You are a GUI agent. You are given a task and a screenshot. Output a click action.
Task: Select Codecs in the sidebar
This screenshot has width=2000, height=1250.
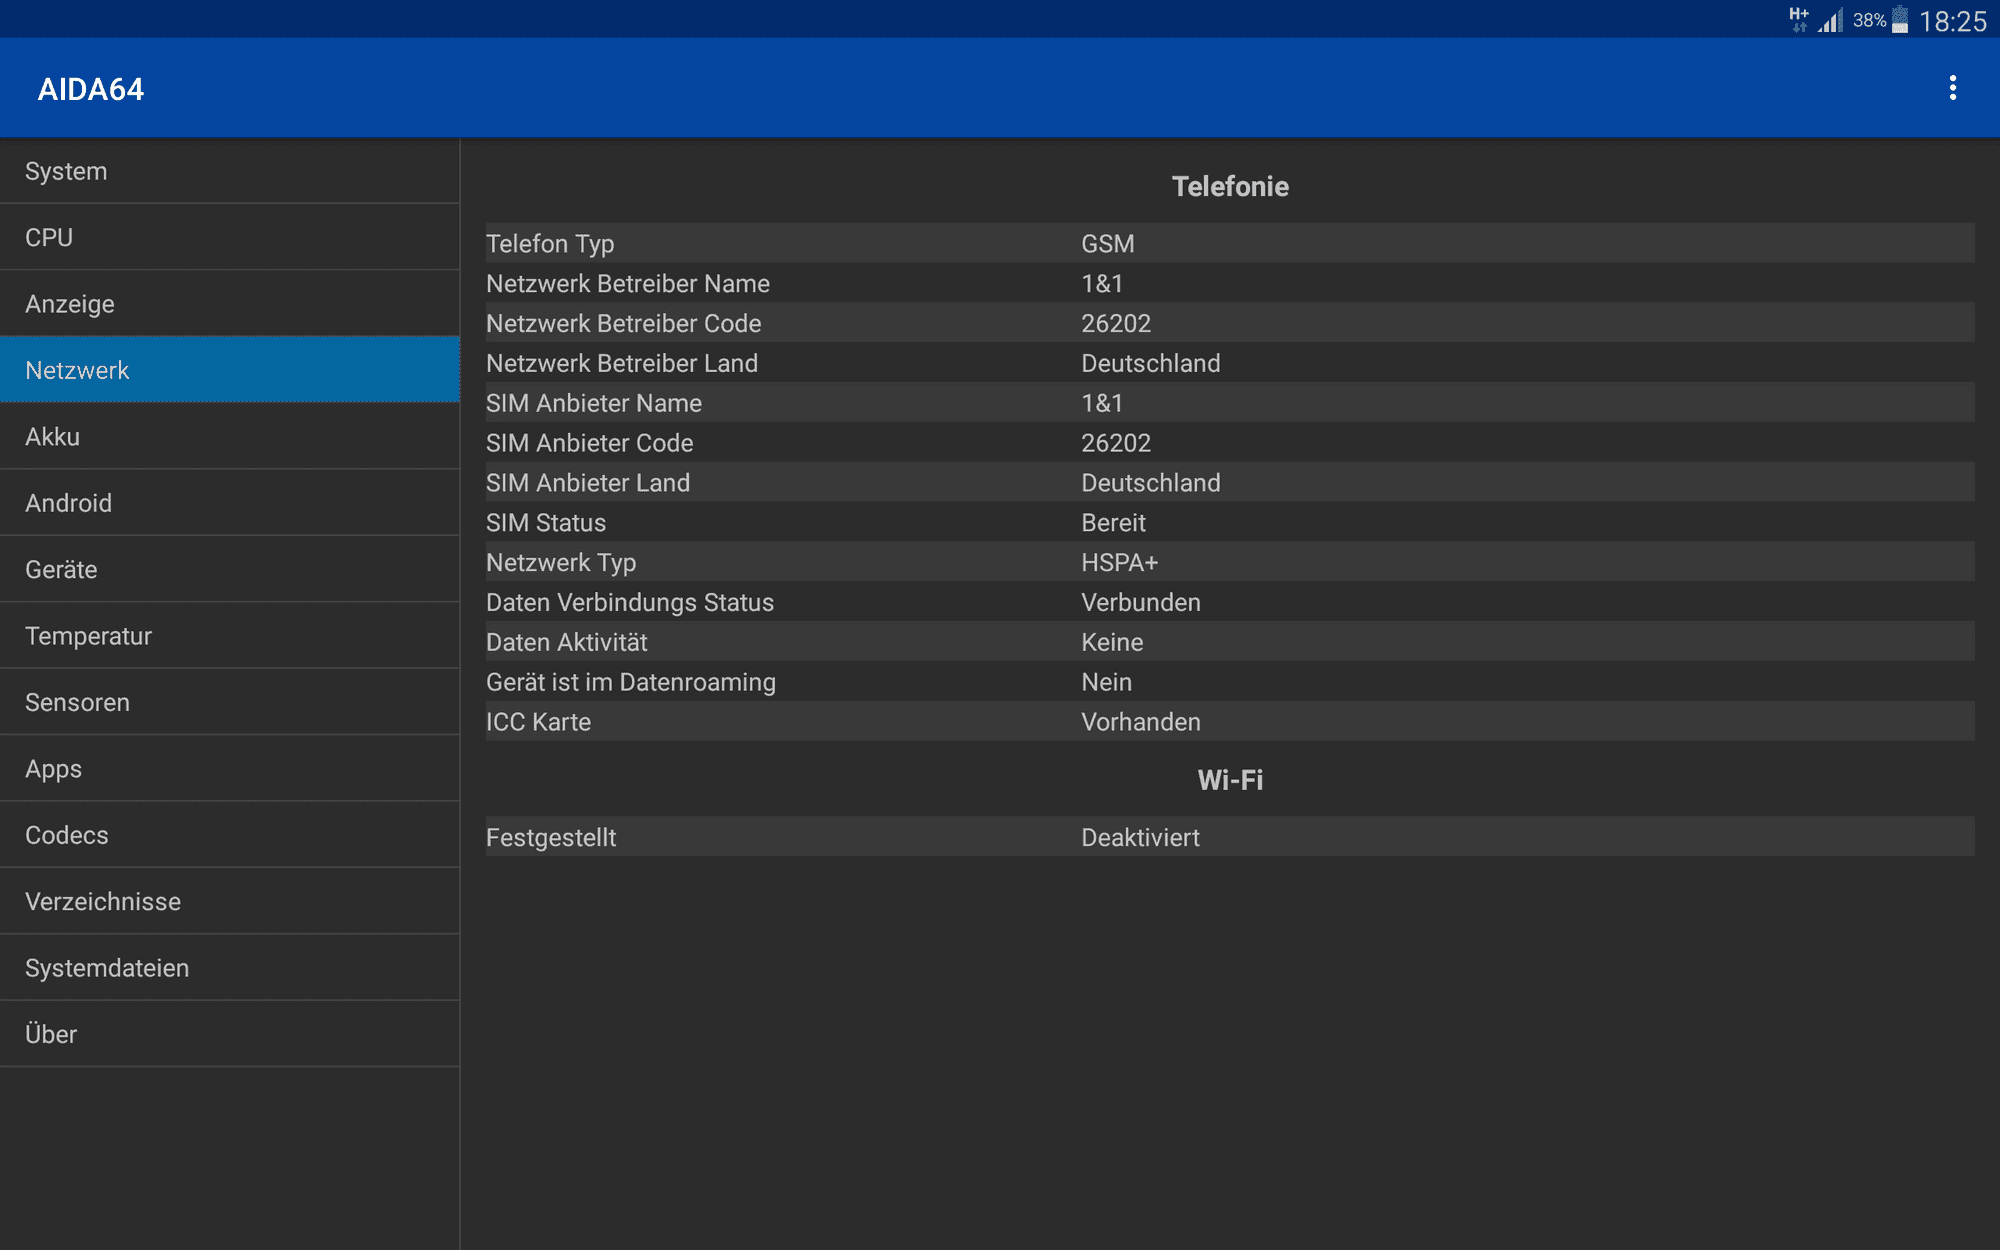point(230,835)
